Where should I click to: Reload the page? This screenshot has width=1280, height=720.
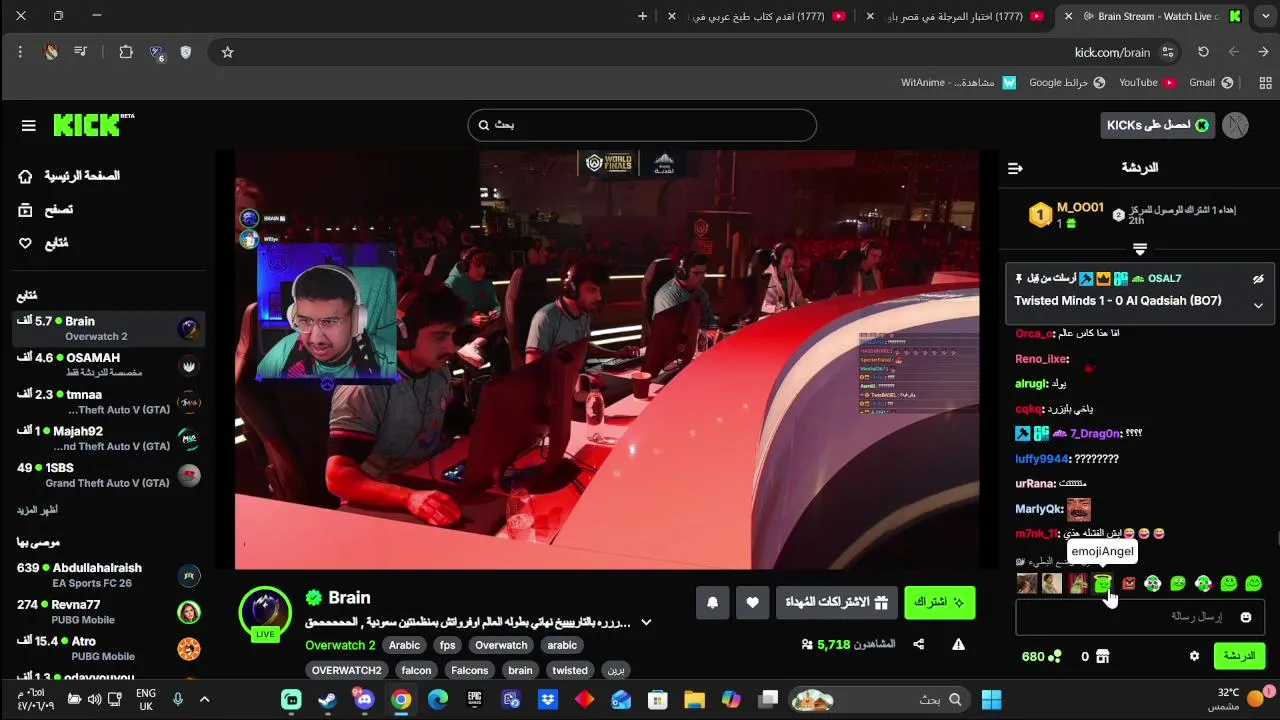(x=1203, y=52)
